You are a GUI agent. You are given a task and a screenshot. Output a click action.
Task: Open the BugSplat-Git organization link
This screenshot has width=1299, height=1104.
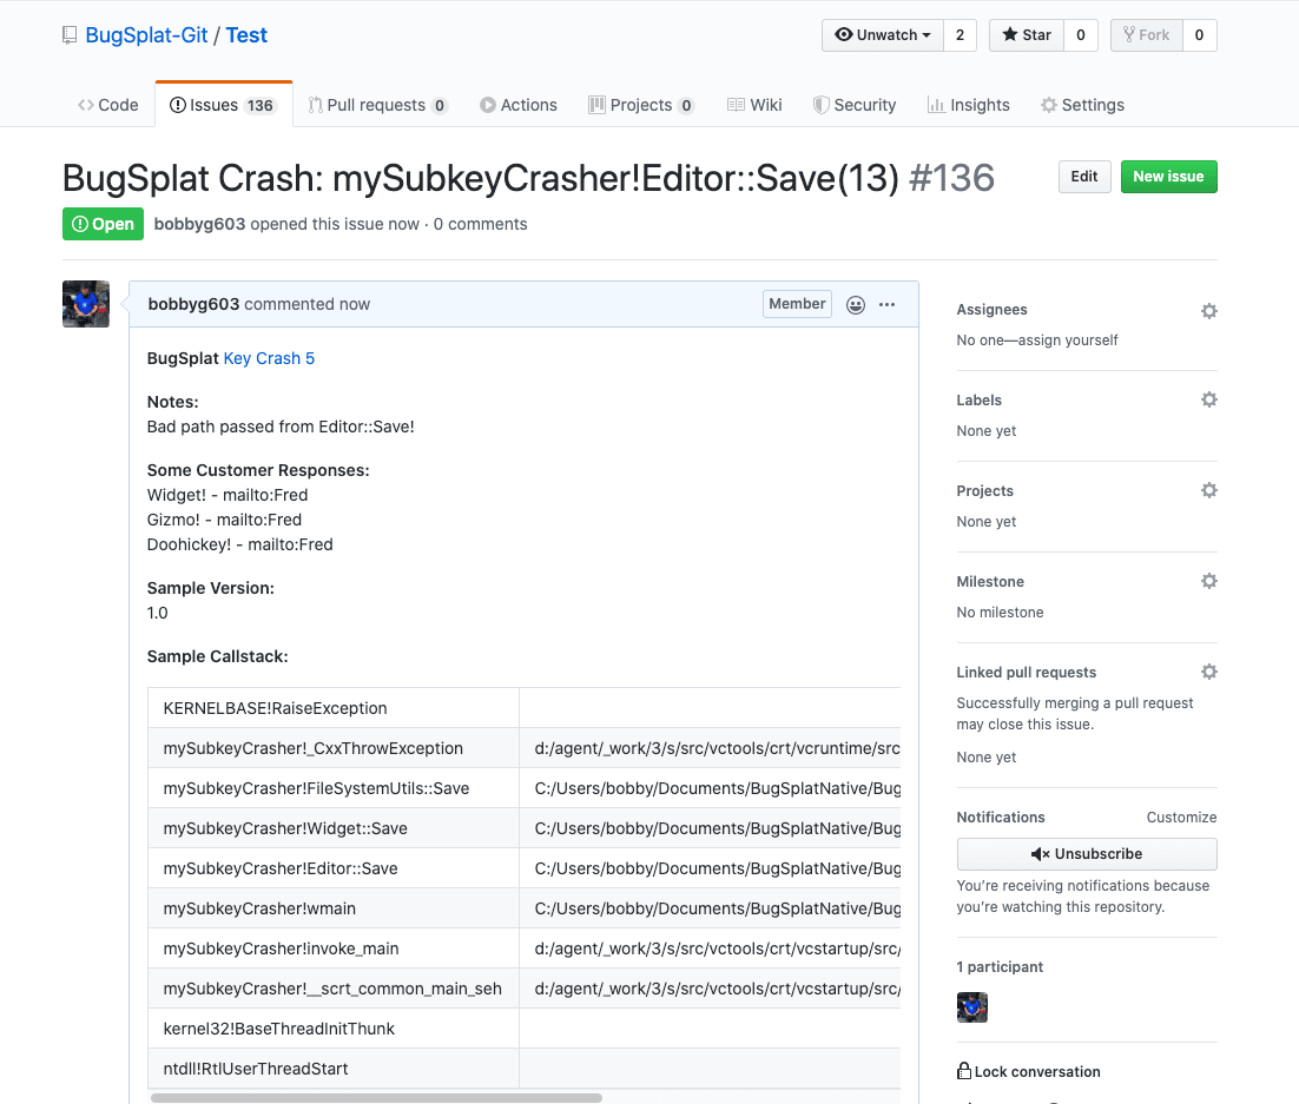[146, 35]
